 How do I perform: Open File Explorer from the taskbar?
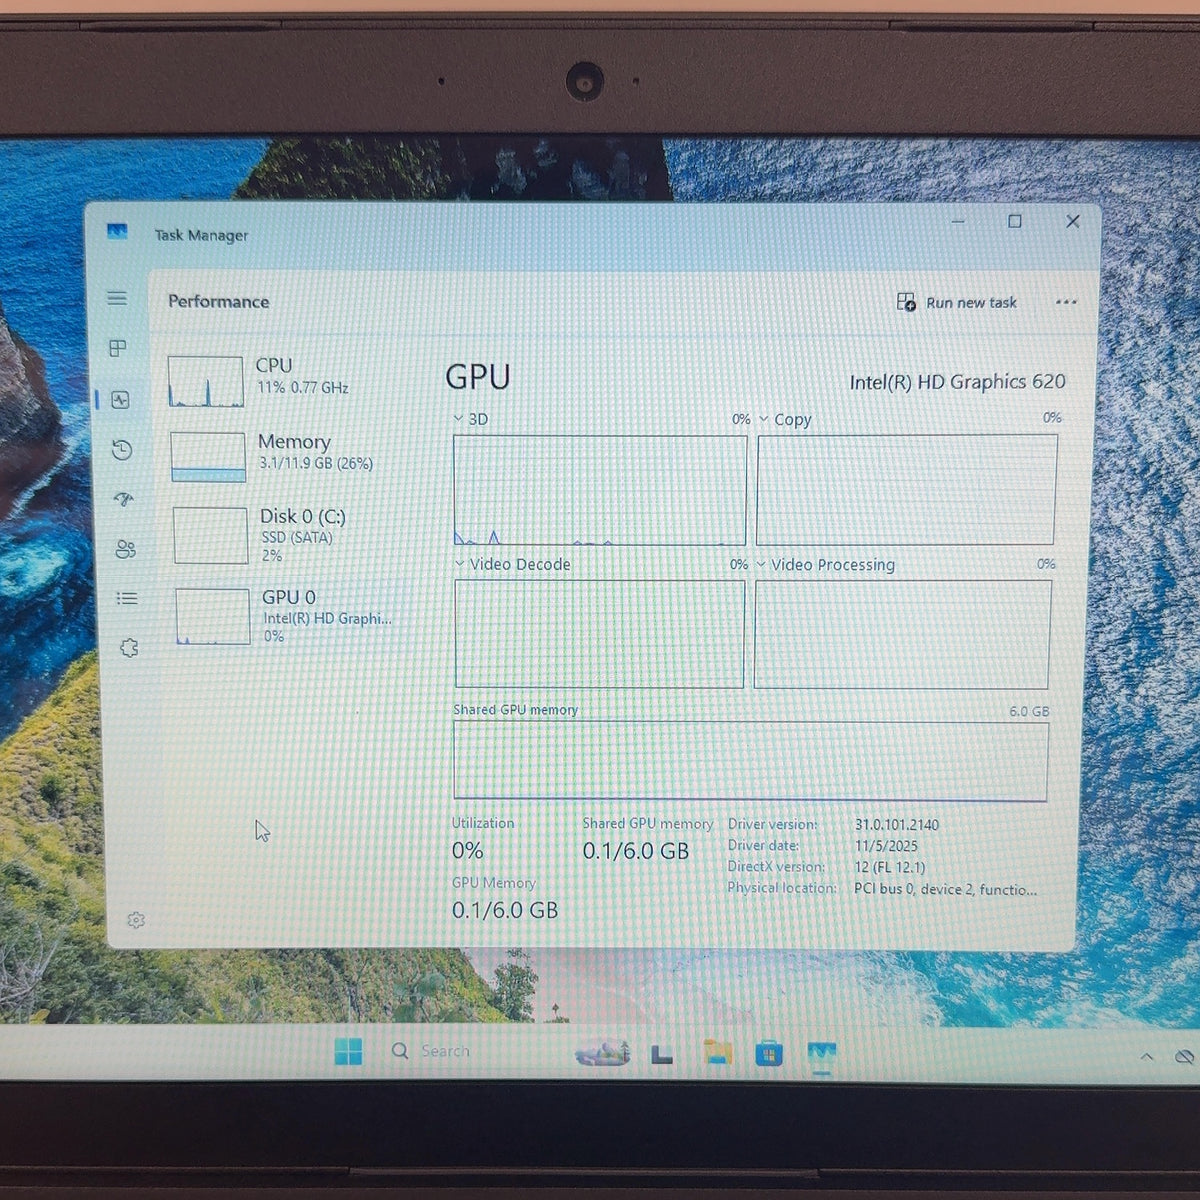(717, 1053)
